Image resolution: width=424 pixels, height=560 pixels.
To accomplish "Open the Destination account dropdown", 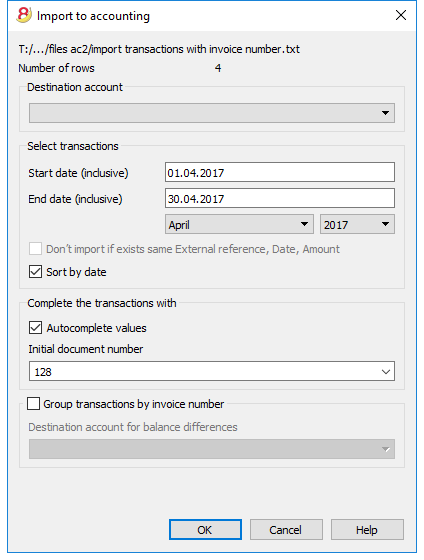I will coord(212,113).
